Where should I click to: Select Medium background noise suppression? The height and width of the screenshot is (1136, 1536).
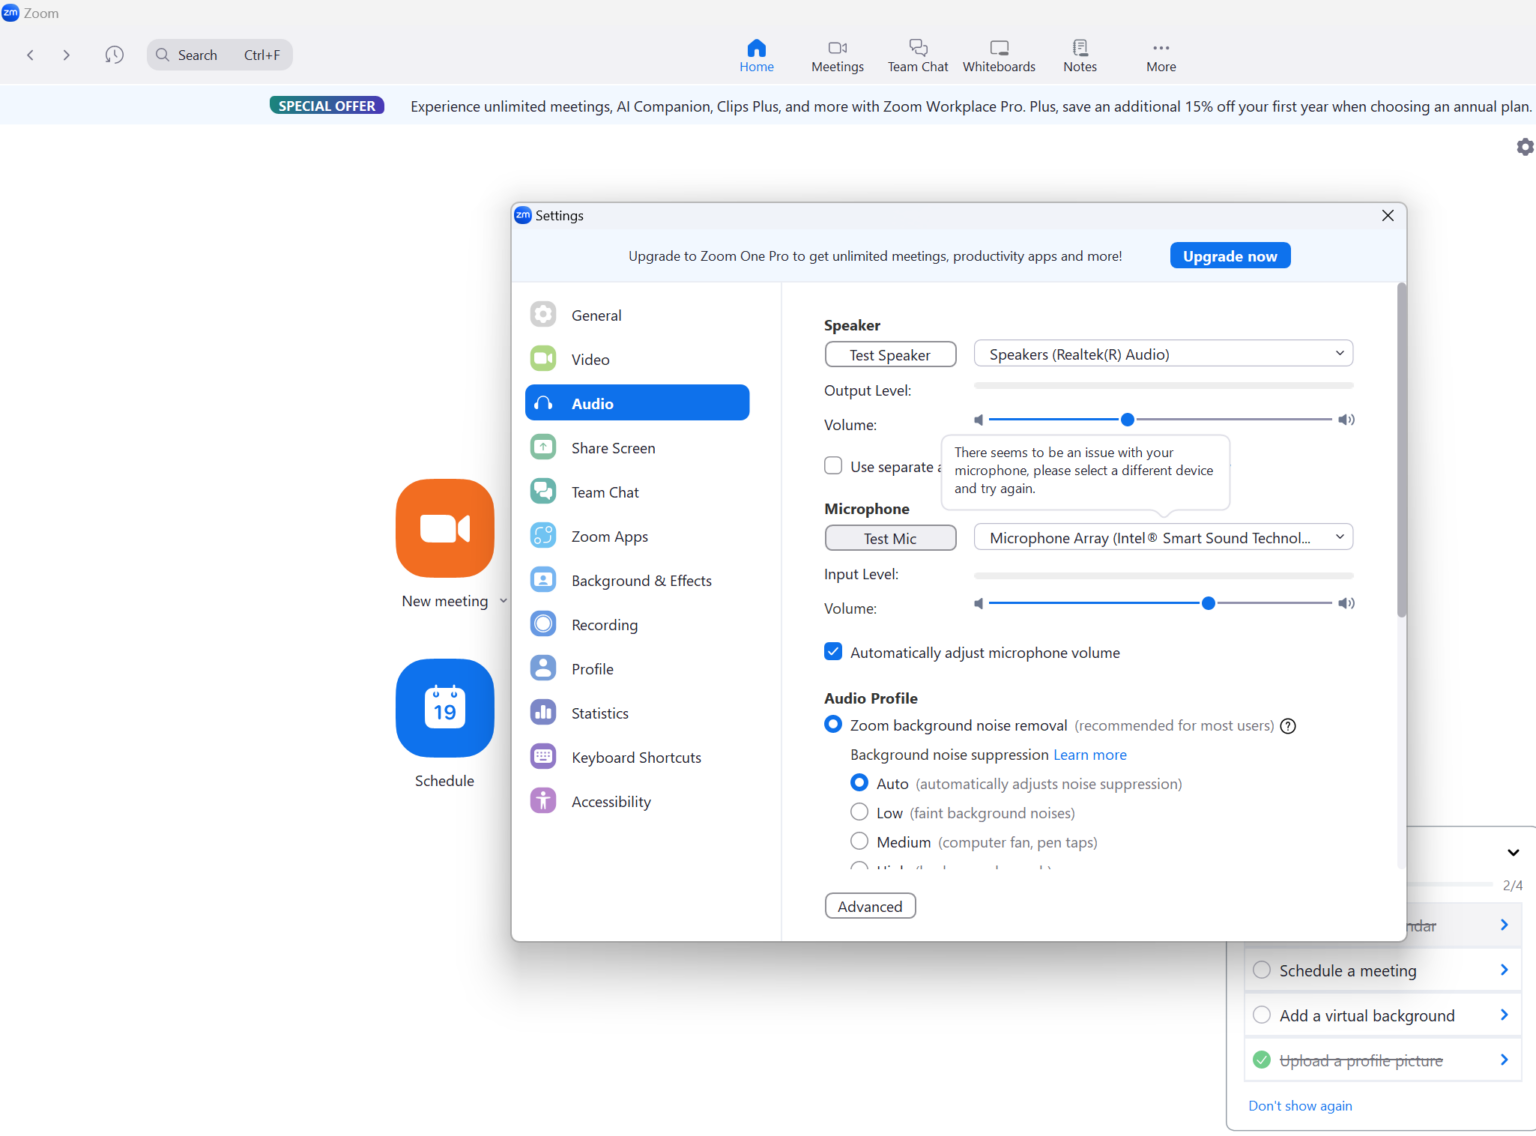point(859,841)
